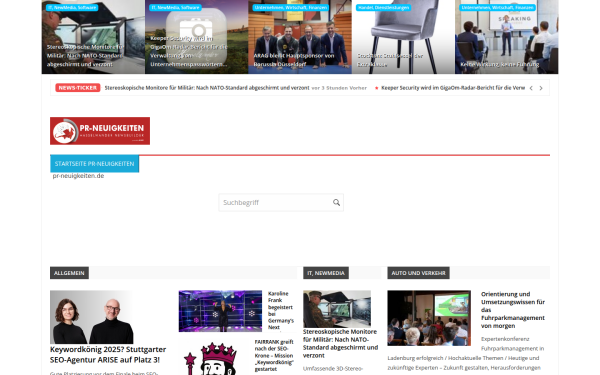Open ticker headline about Keeper Security

click(453, 88)
